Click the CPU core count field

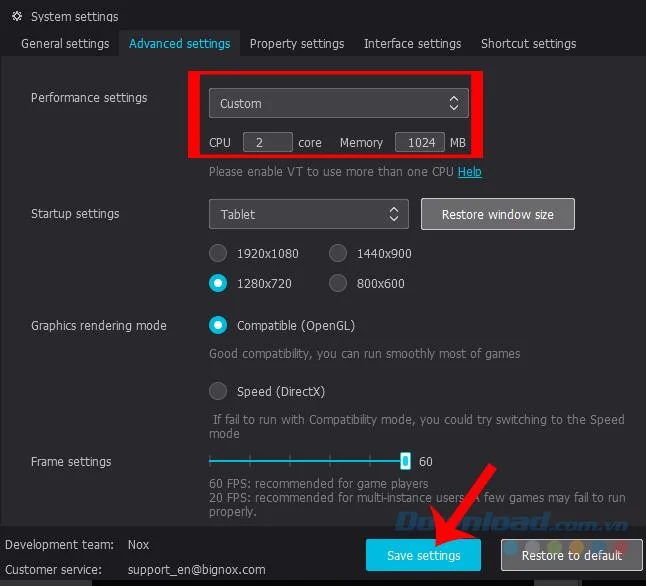[x=268, y=142]
